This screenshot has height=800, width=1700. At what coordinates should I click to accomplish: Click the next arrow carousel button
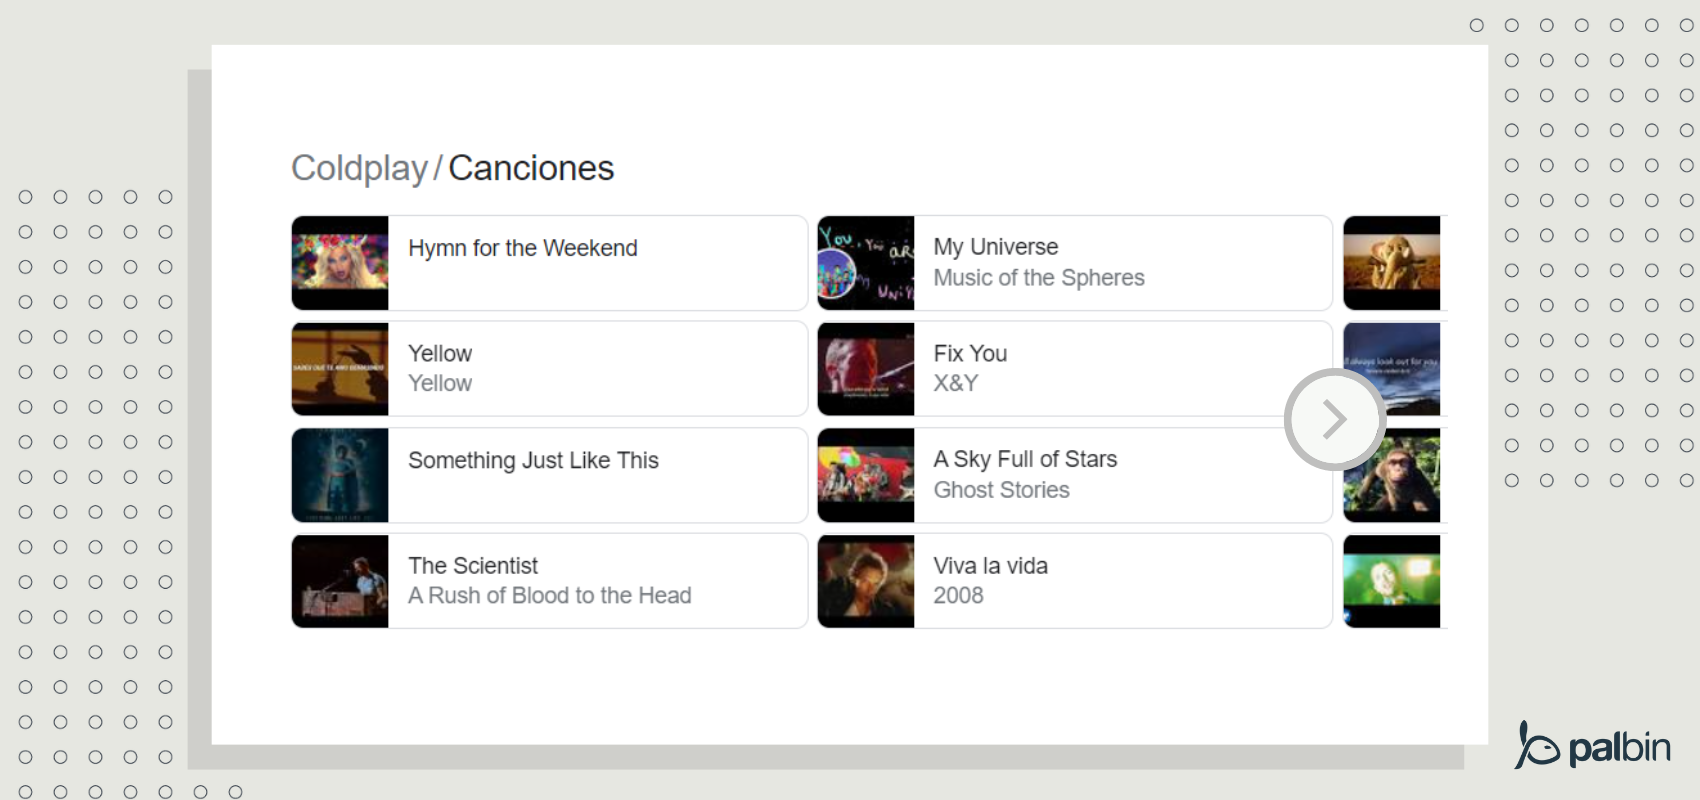pos(1334,419)
